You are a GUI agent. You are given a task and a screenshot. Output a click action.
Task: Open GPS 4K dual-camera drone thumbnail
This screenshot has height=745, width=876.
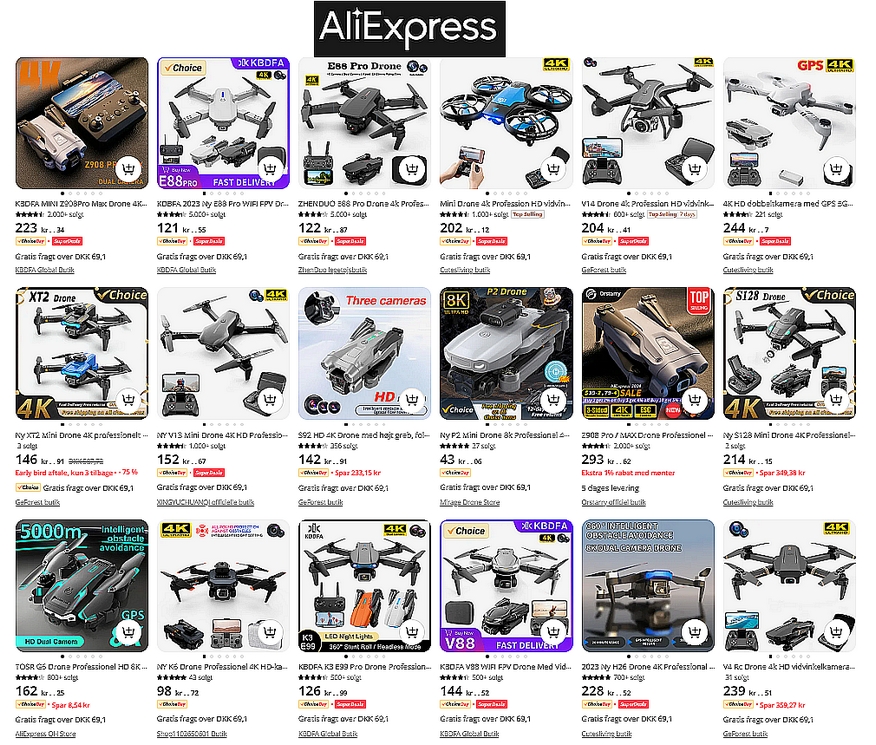tap(789, 123)
